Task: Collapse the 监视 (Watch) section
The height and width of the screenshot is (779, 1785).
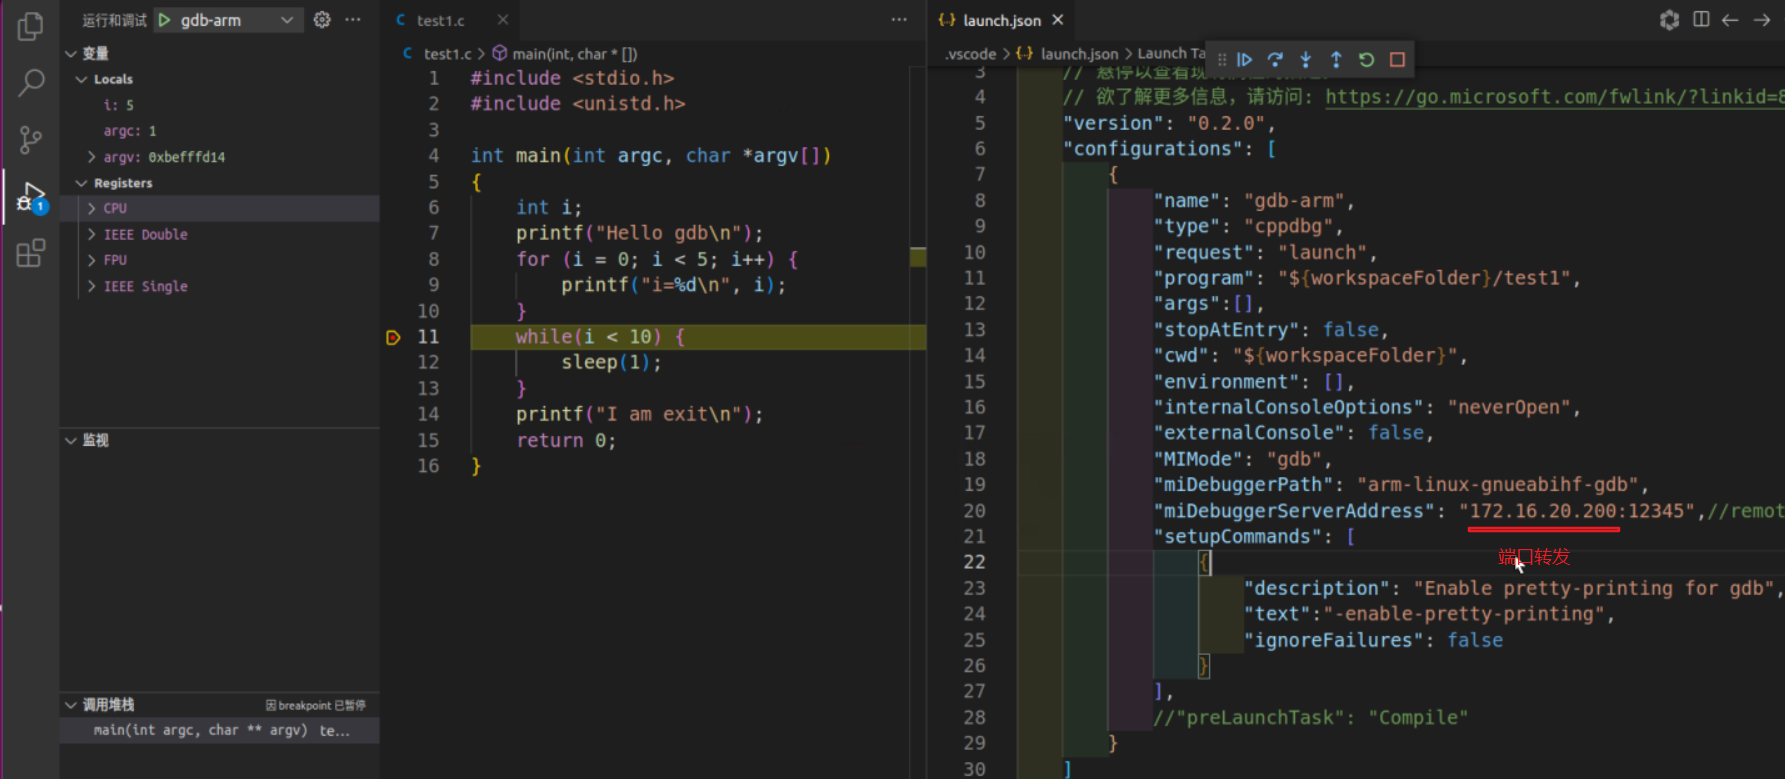Action: (x=71, y=440)
